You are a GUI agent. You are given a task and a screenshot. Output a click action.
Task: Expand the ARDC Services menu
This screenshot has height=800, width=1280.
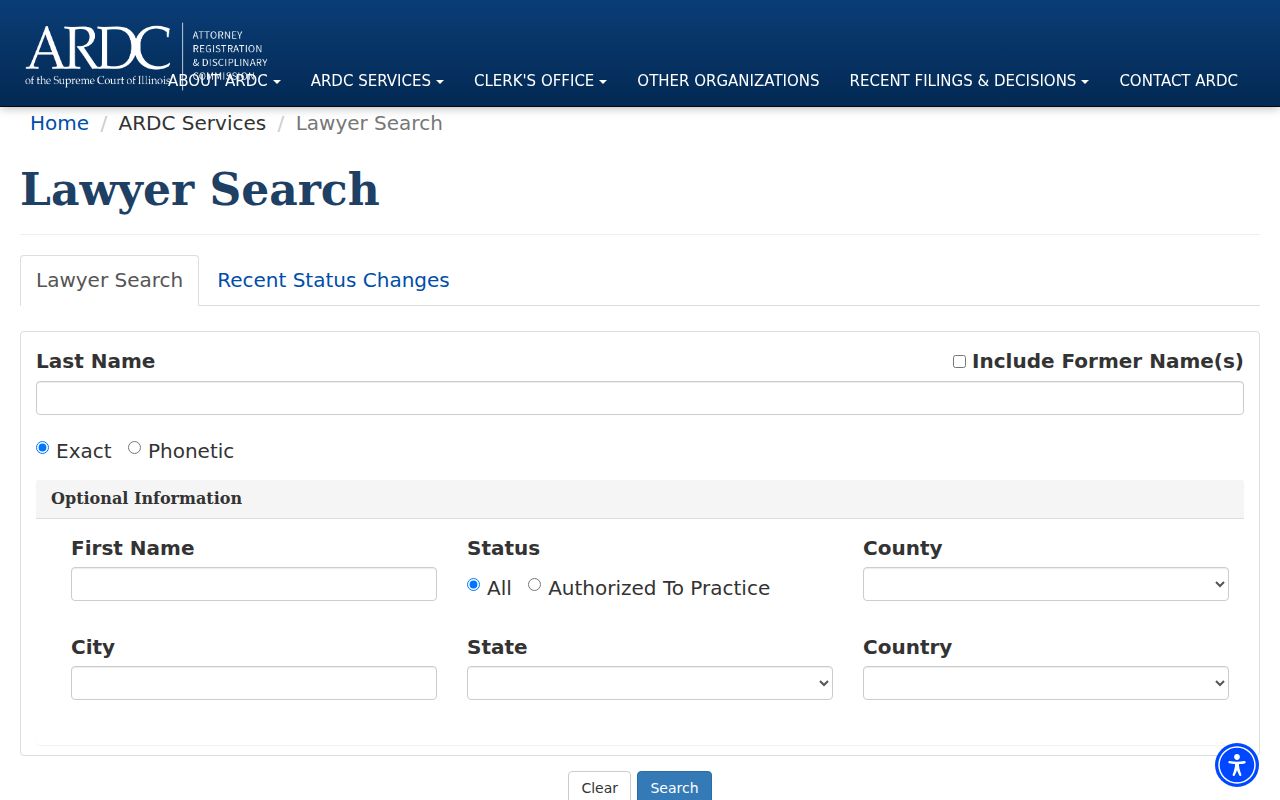tap(377, 81)
